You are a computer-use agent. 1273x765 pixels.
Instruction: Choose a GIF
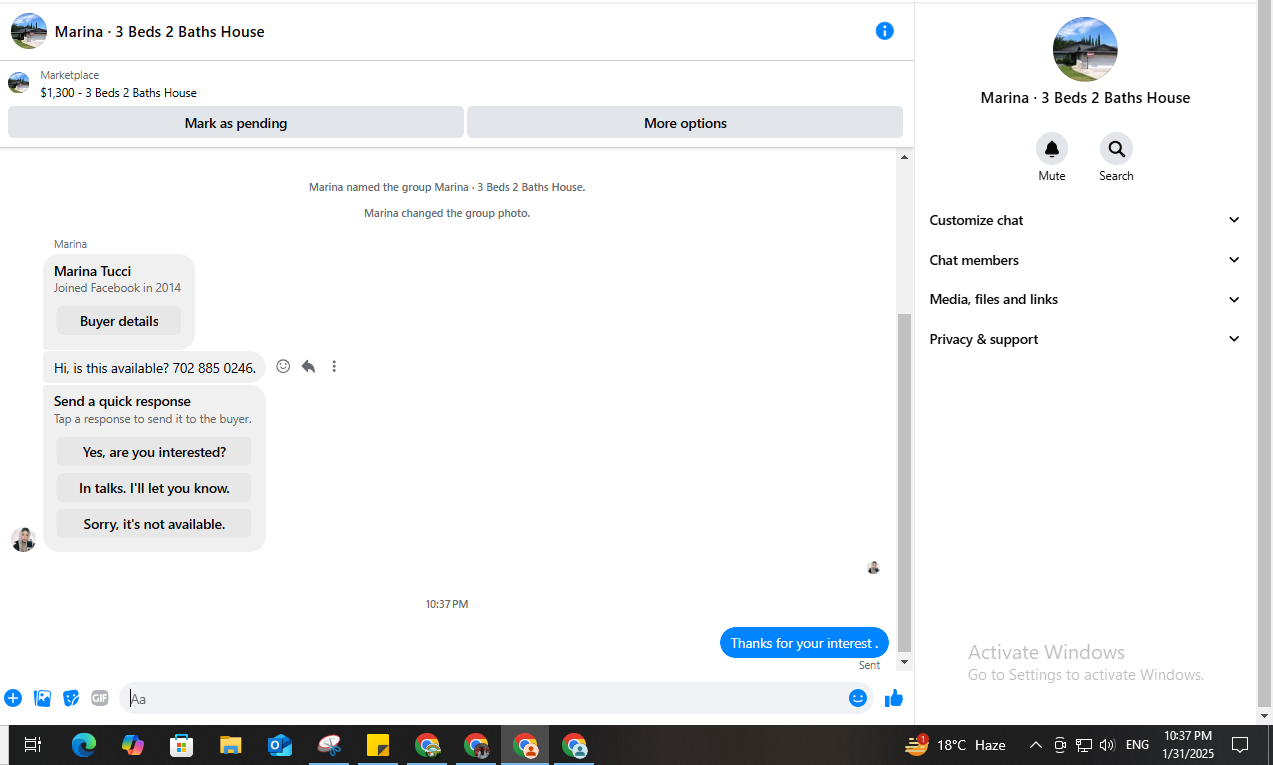point(100,698)
